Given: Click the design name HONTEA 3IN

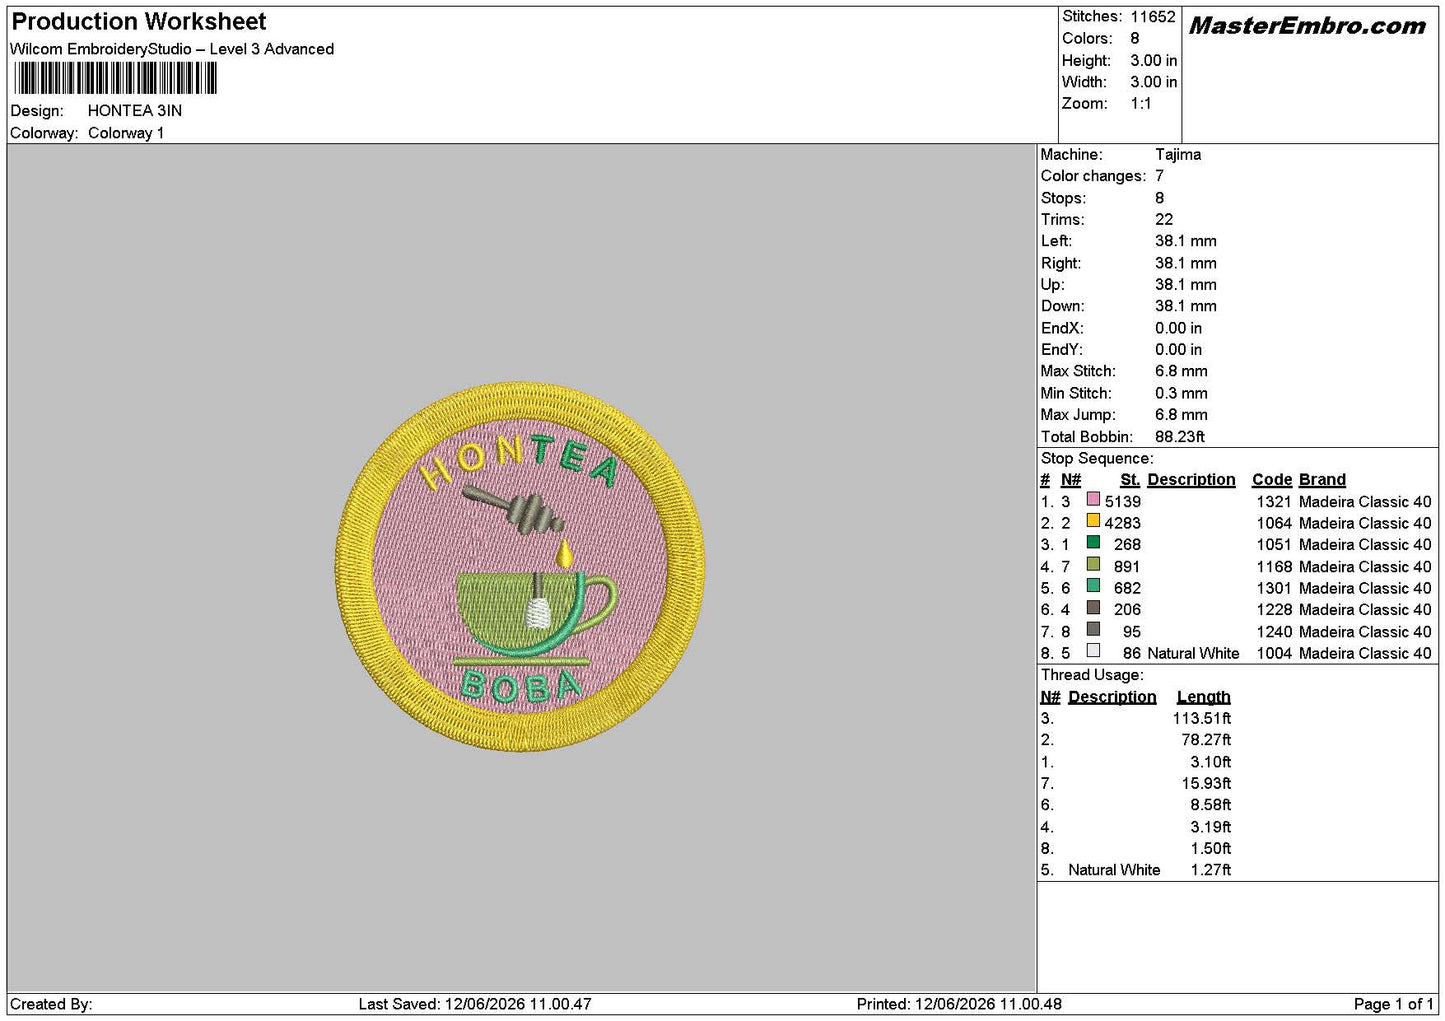Looking at the screenshot, I should click(x=135, y=111).
